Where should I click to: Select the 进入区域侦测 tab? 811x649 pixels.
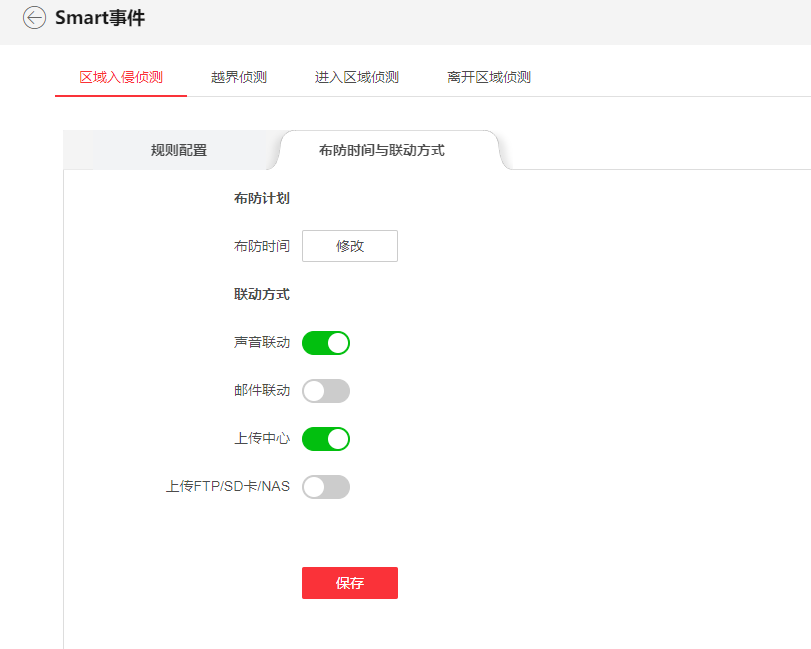pyautogui.click(x=357, y=78)
